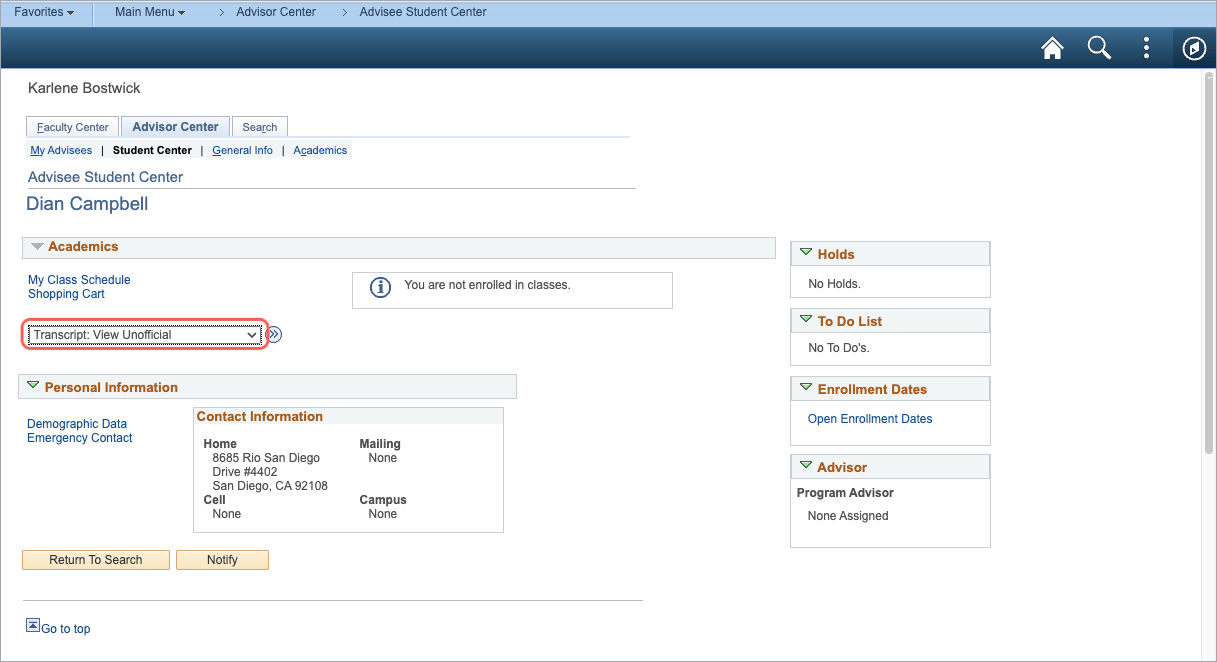Screen dimensions: 1217x662
Task: Open the Actions List three-dot icon
Action: [1146, 47]
